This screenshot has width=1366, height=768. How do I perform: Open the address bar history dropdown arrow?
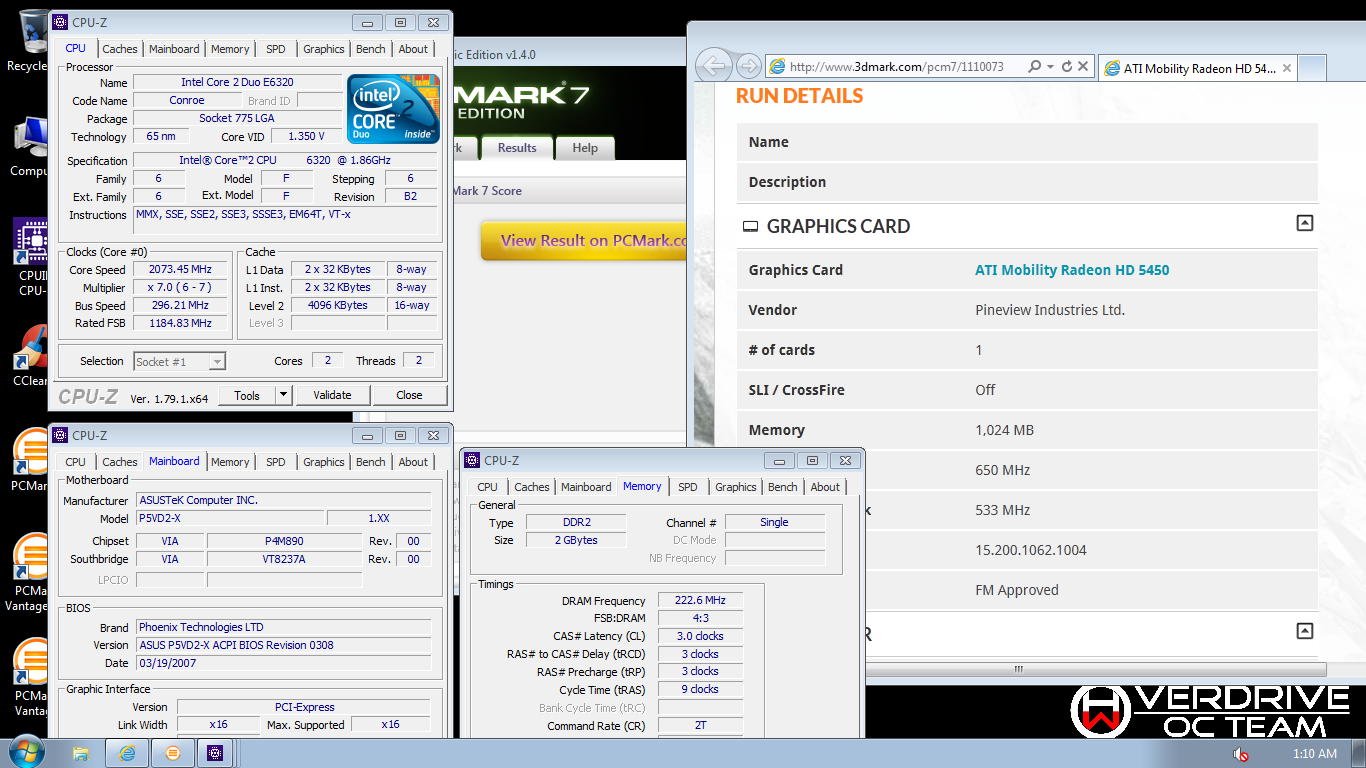tap(1050, 66)
